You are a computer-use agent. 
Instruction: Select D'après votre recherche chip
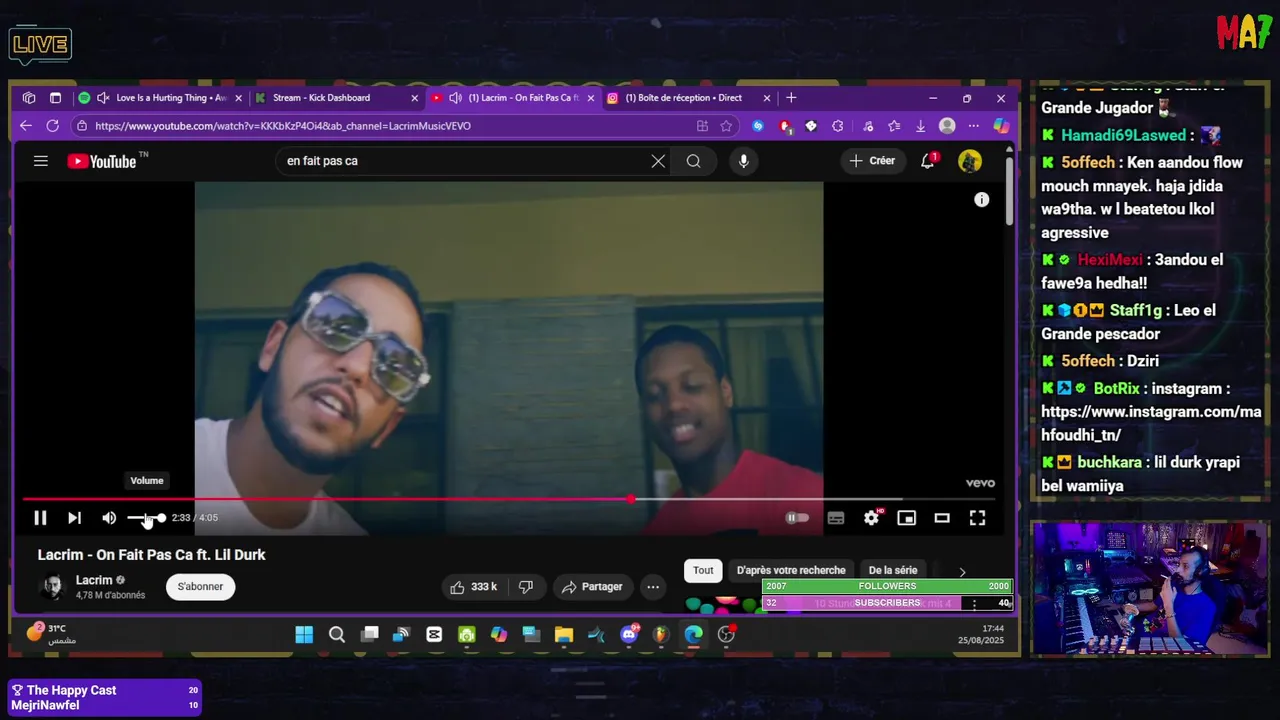click(791, 570)
